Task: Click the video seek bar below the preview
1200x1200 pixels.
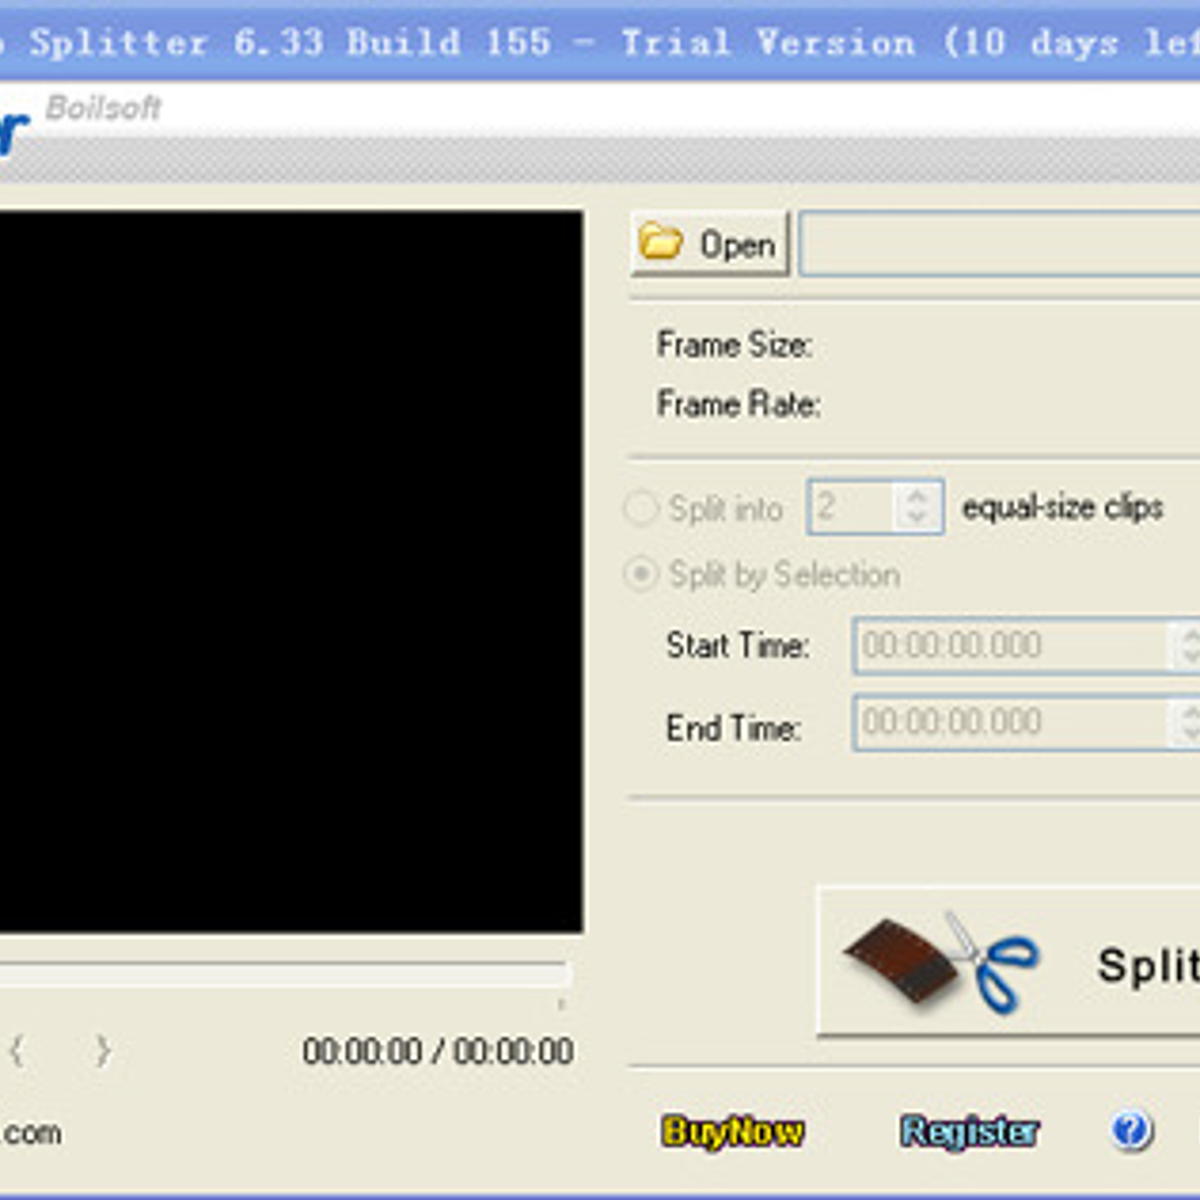Action: 285,974
